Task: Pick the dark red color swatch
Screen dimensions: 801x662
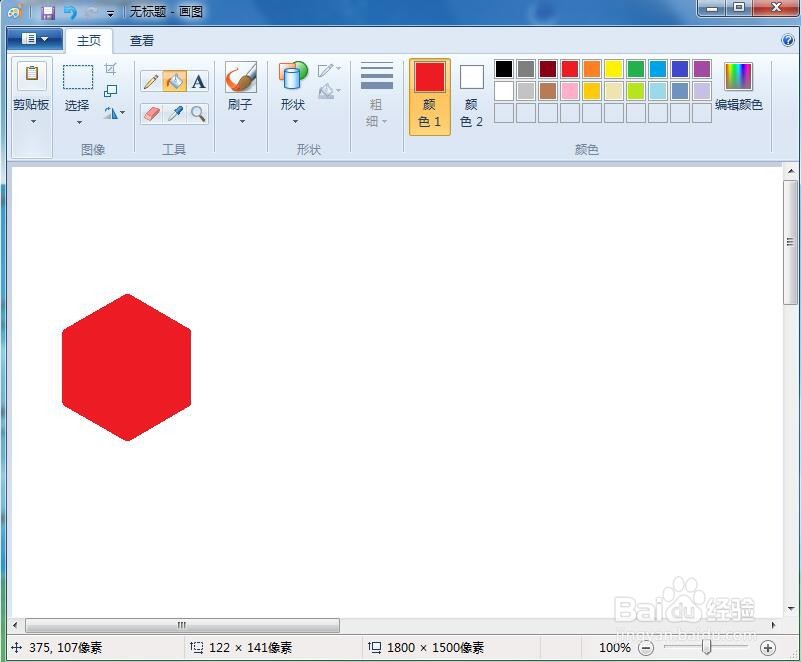Action: tap(548, 69)
